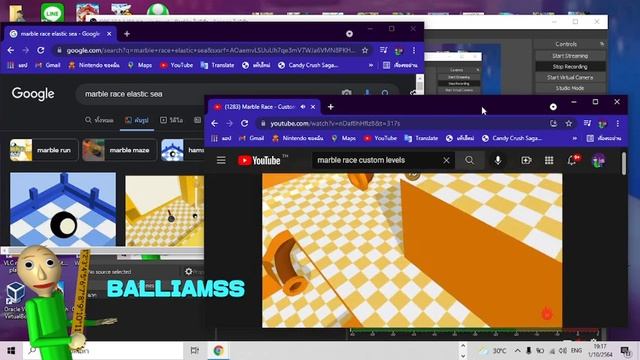Open Nintendo bookmark in Google window
Screen dimensions: 640x360
[94, 65]
